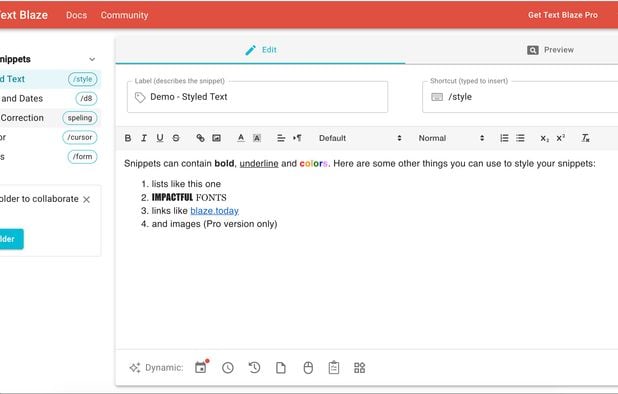618x394 pixels.
Task: Insert an image with the picture icon
Action: pyautogui.click(x=216, y=138)
